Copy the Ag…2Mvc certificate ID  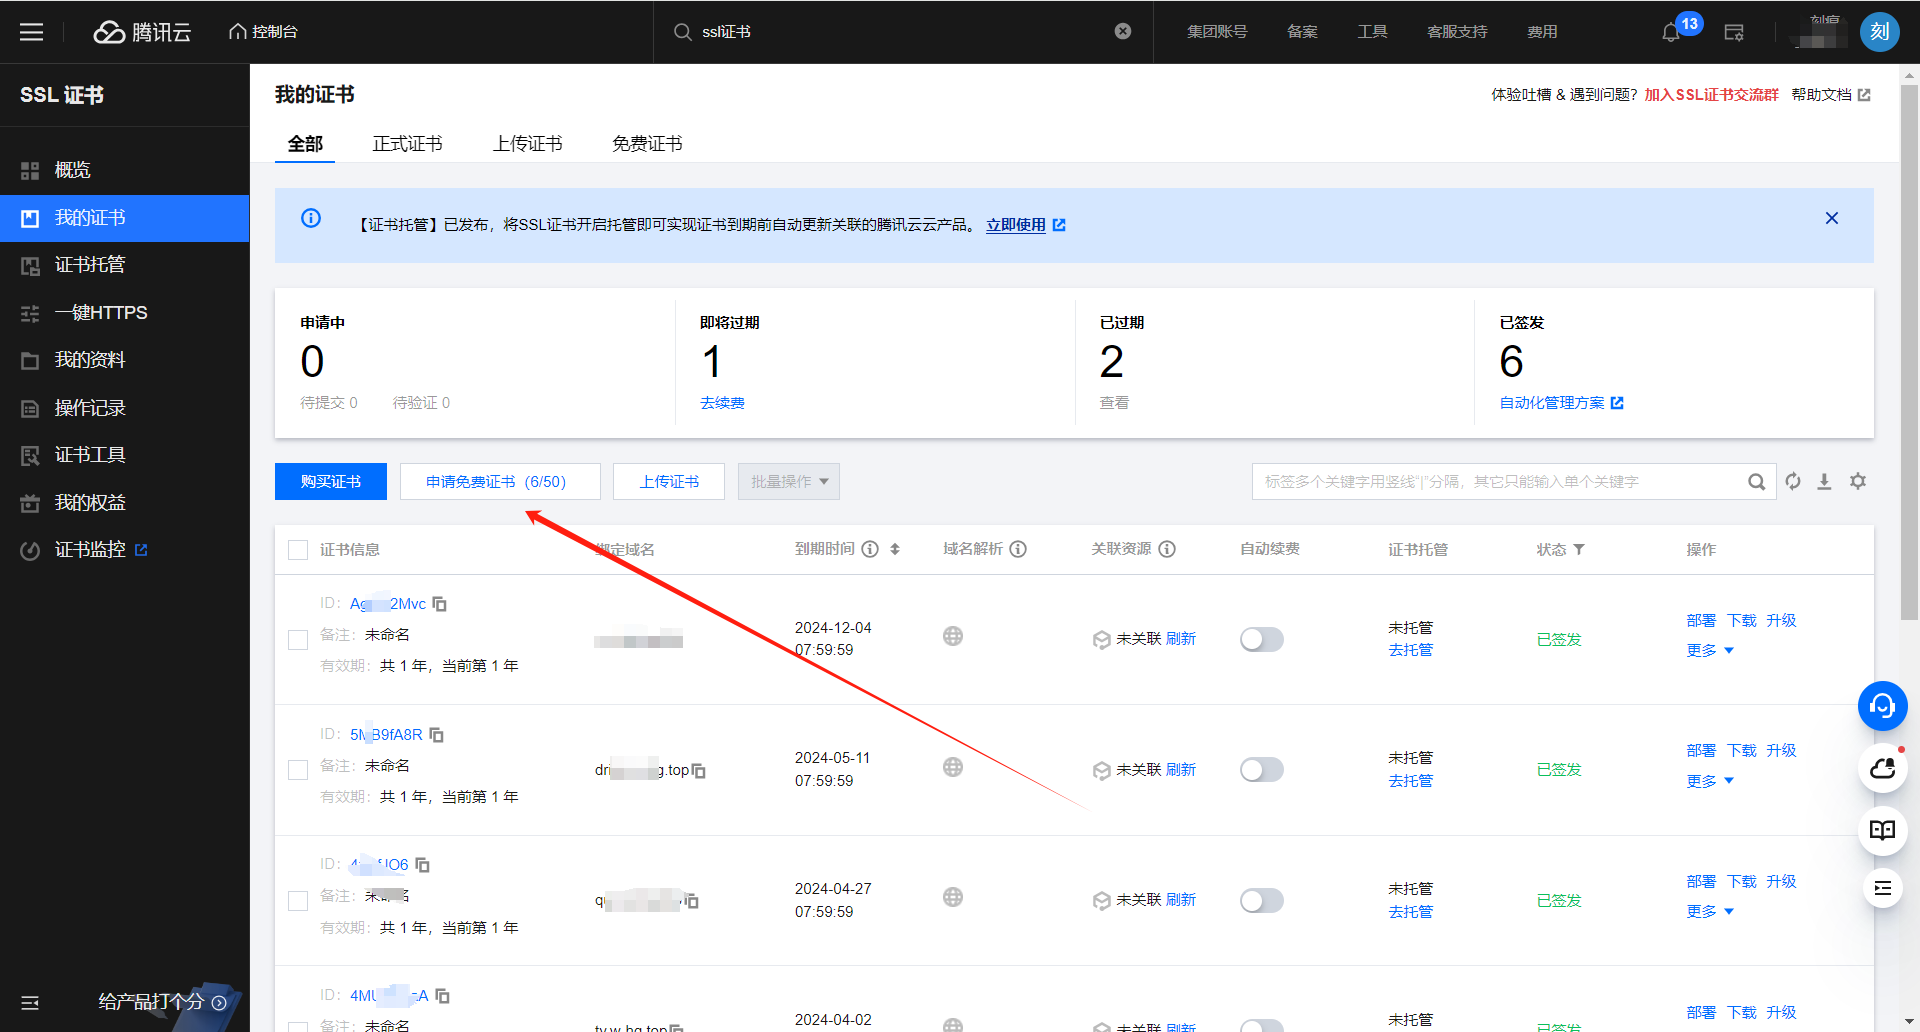click(439, 604)
